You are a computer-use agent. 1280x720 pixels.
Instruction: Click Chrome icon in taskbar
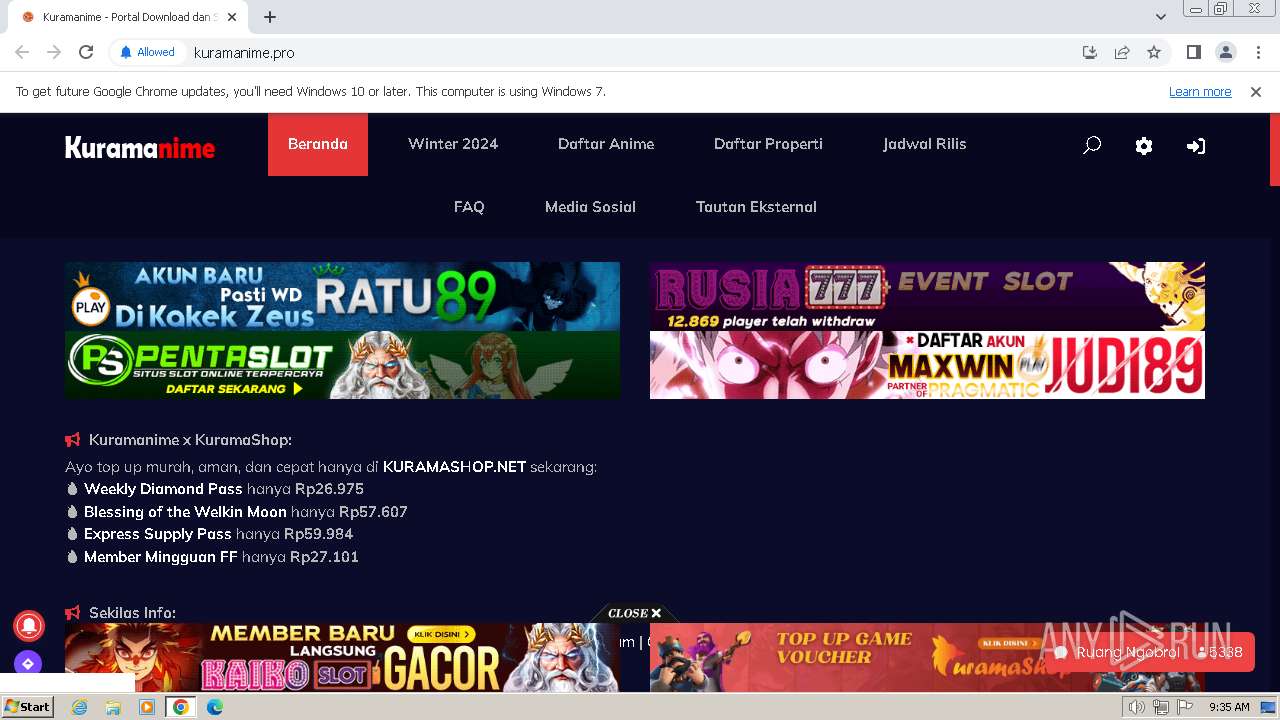coord(181,707)
